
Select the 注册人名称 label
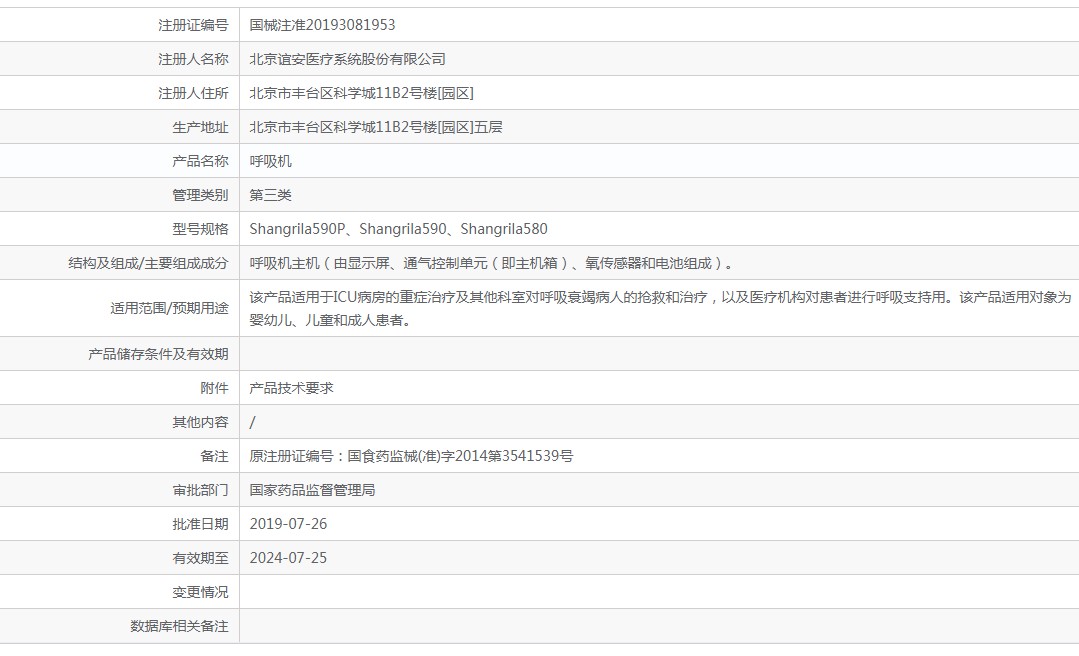[x=193, y=59]
